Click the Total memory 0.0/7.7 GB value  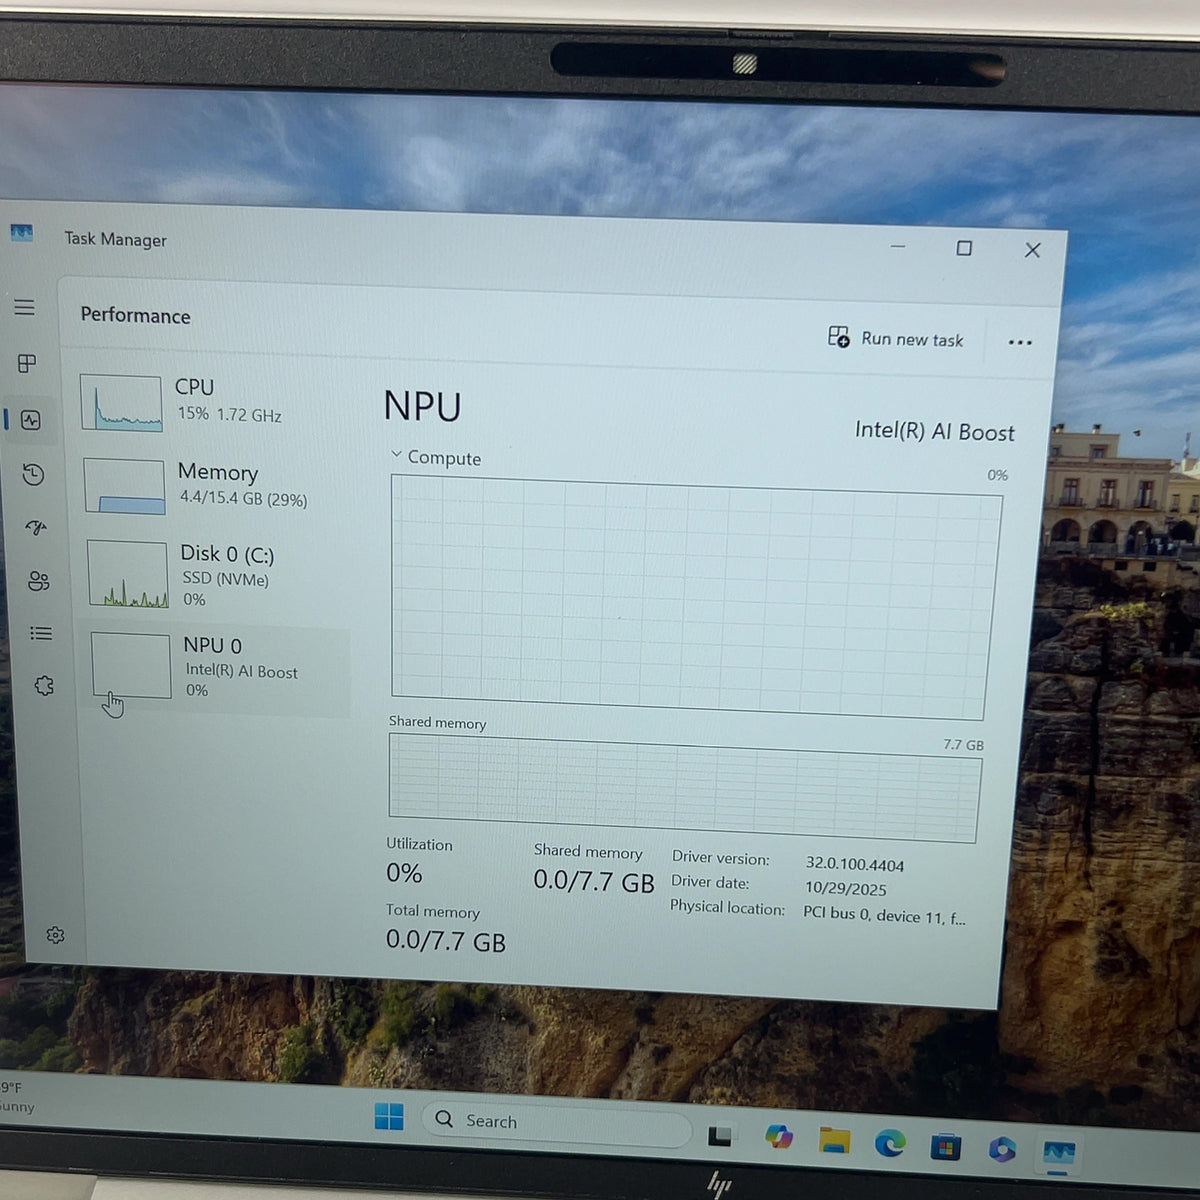pyautogui.click(x=446, y=941)
